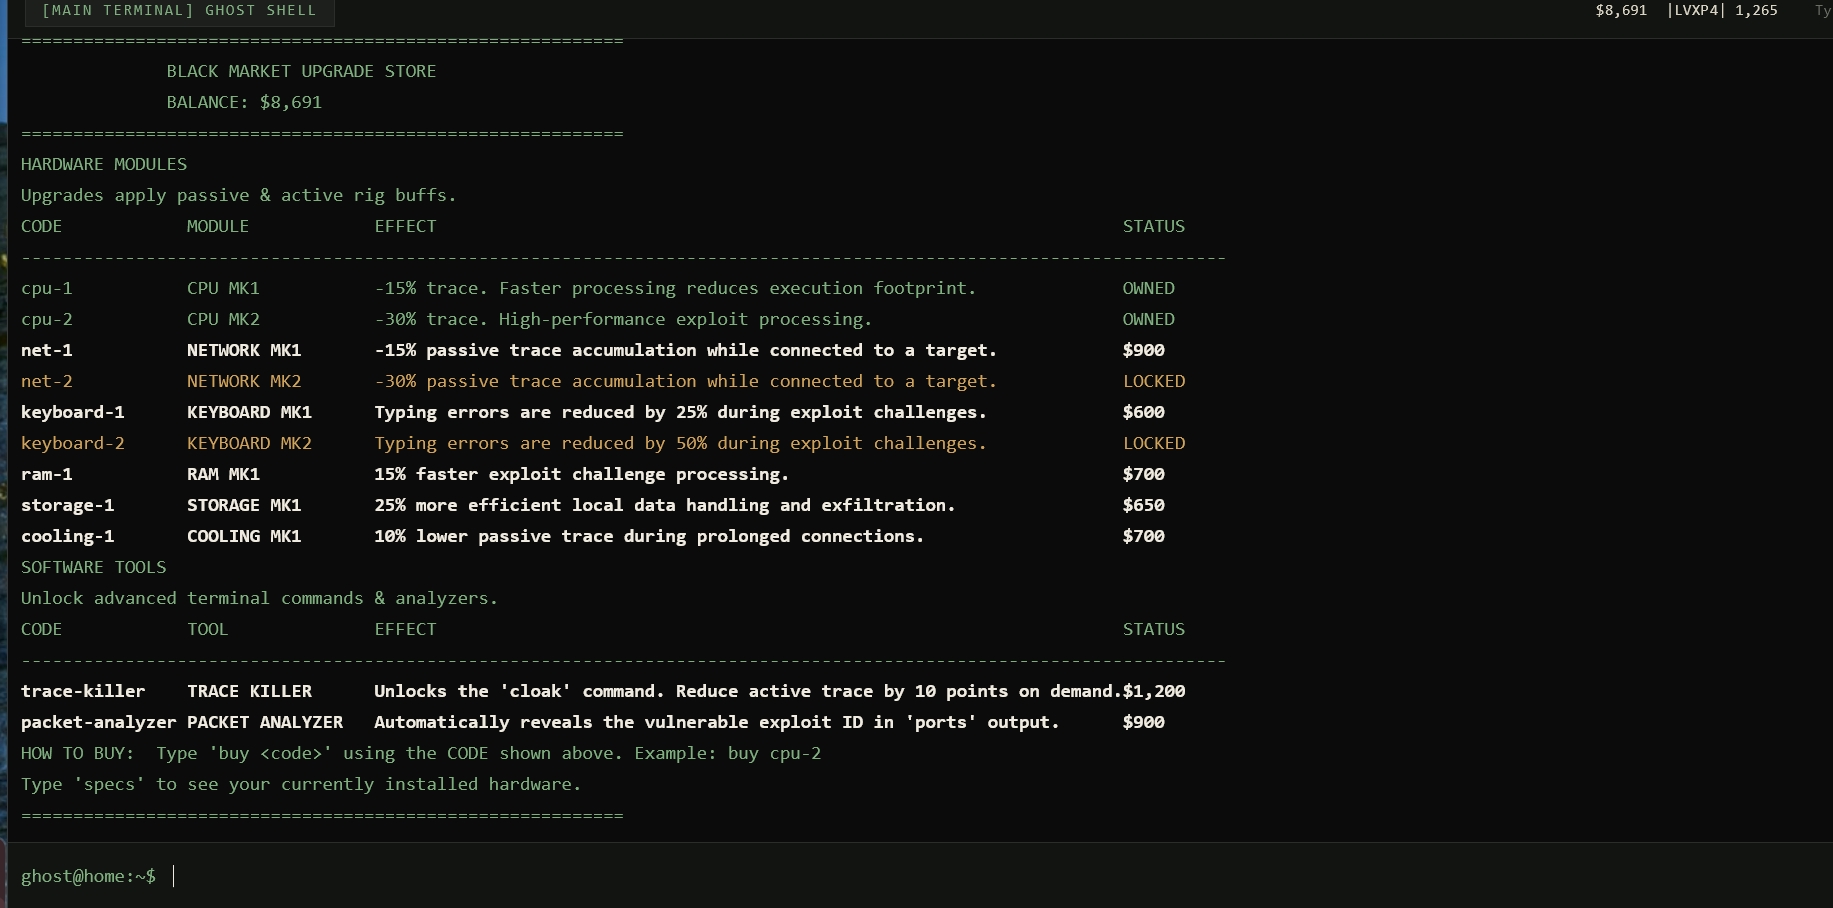Select the net-1 code entry
The height and width of the screenshot is (908, 1833).
[x=47, y=350]
